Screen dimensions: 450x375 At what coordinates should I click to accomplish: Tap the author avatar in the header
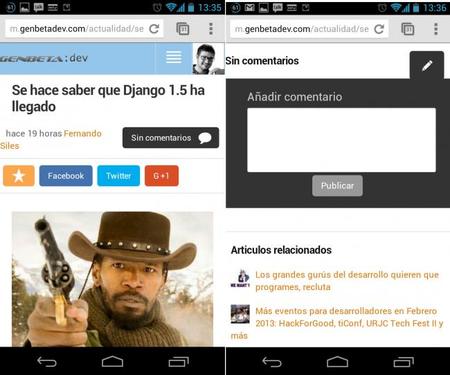coord(208,59)
